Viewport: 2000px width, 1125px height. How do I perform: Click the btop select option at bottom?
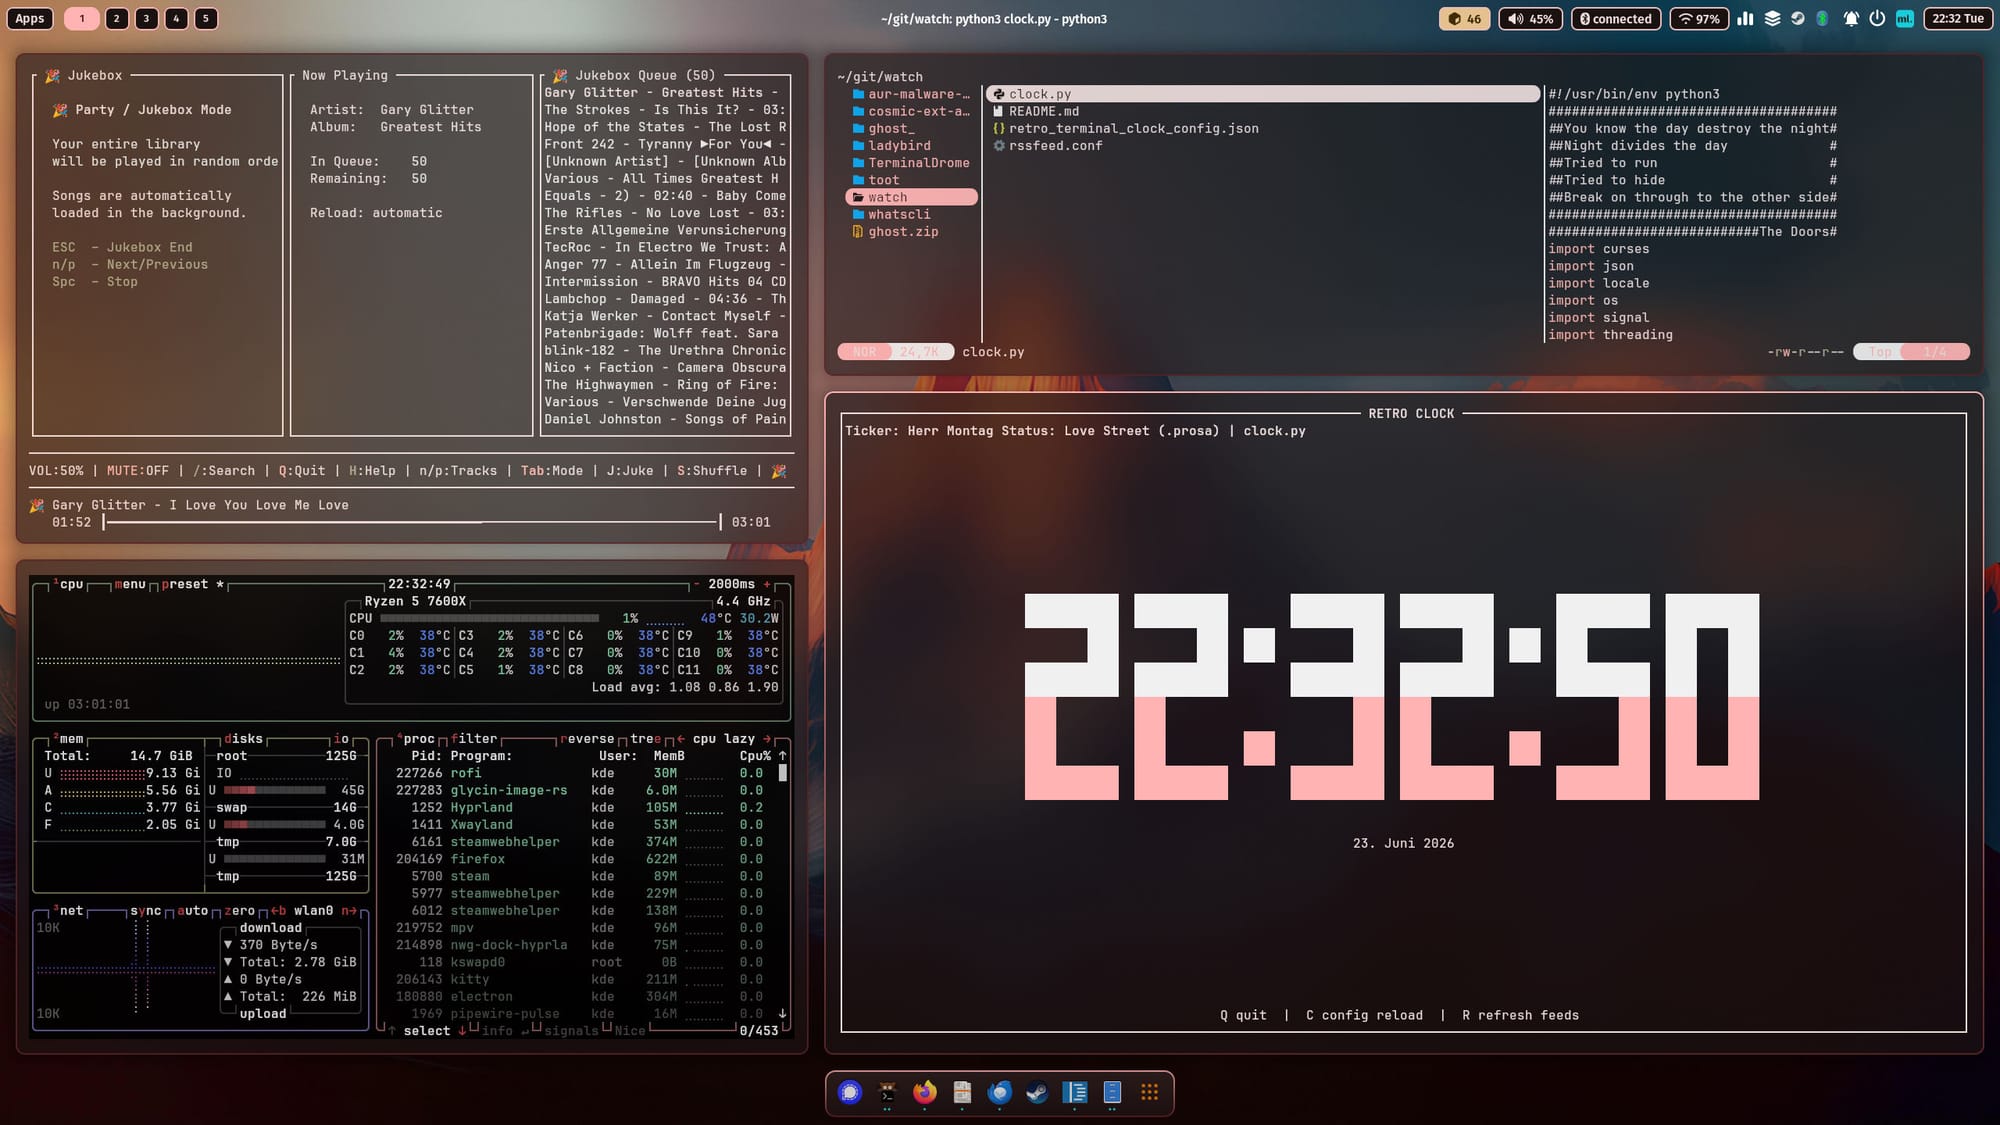tap(427, 1031)
